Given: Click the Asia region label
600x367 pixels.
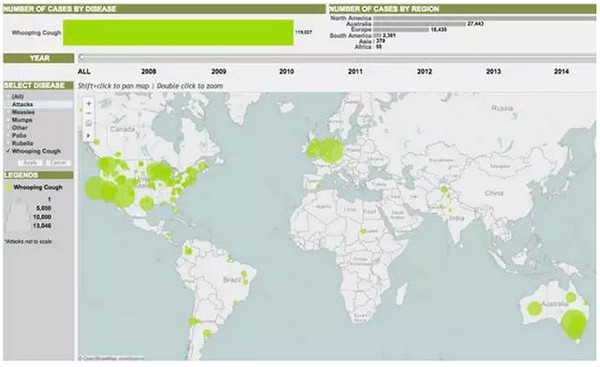Looking at the screenshot, I should pos(365,41).
